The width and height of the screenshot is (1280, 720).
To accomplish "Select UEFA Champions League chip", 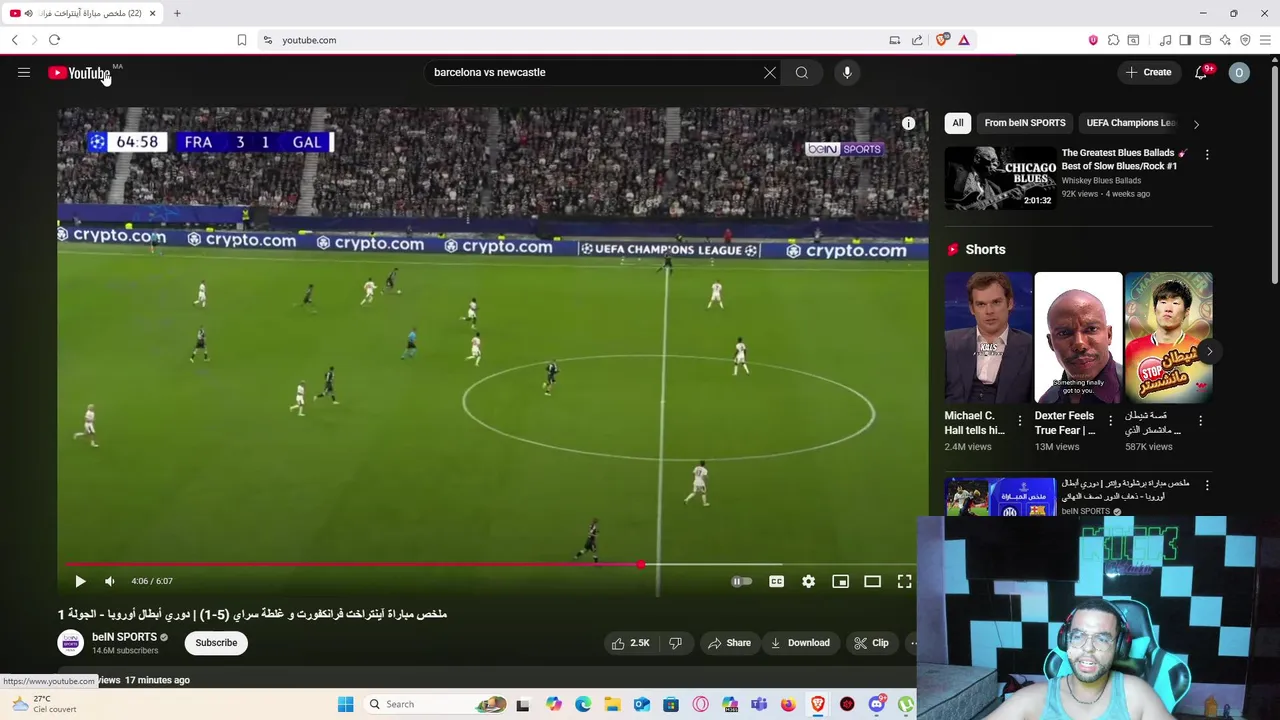I will pyautogui.click(x=1131, y=123).
